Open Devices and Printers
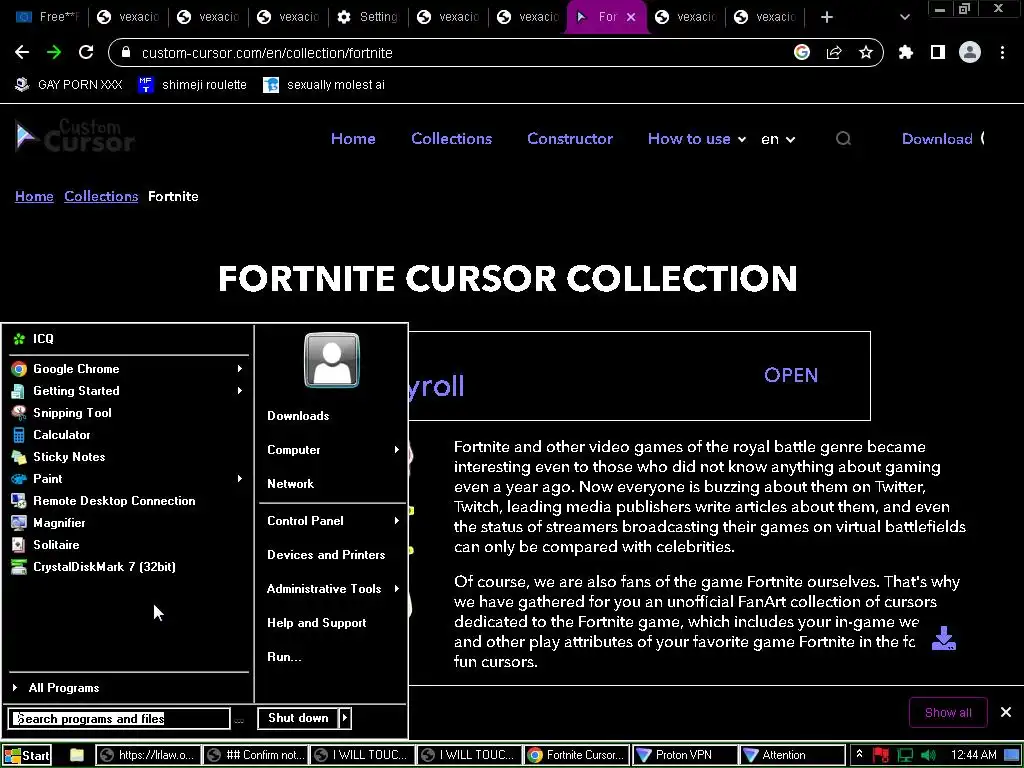1024x768 pixels. tap(326, 555)
